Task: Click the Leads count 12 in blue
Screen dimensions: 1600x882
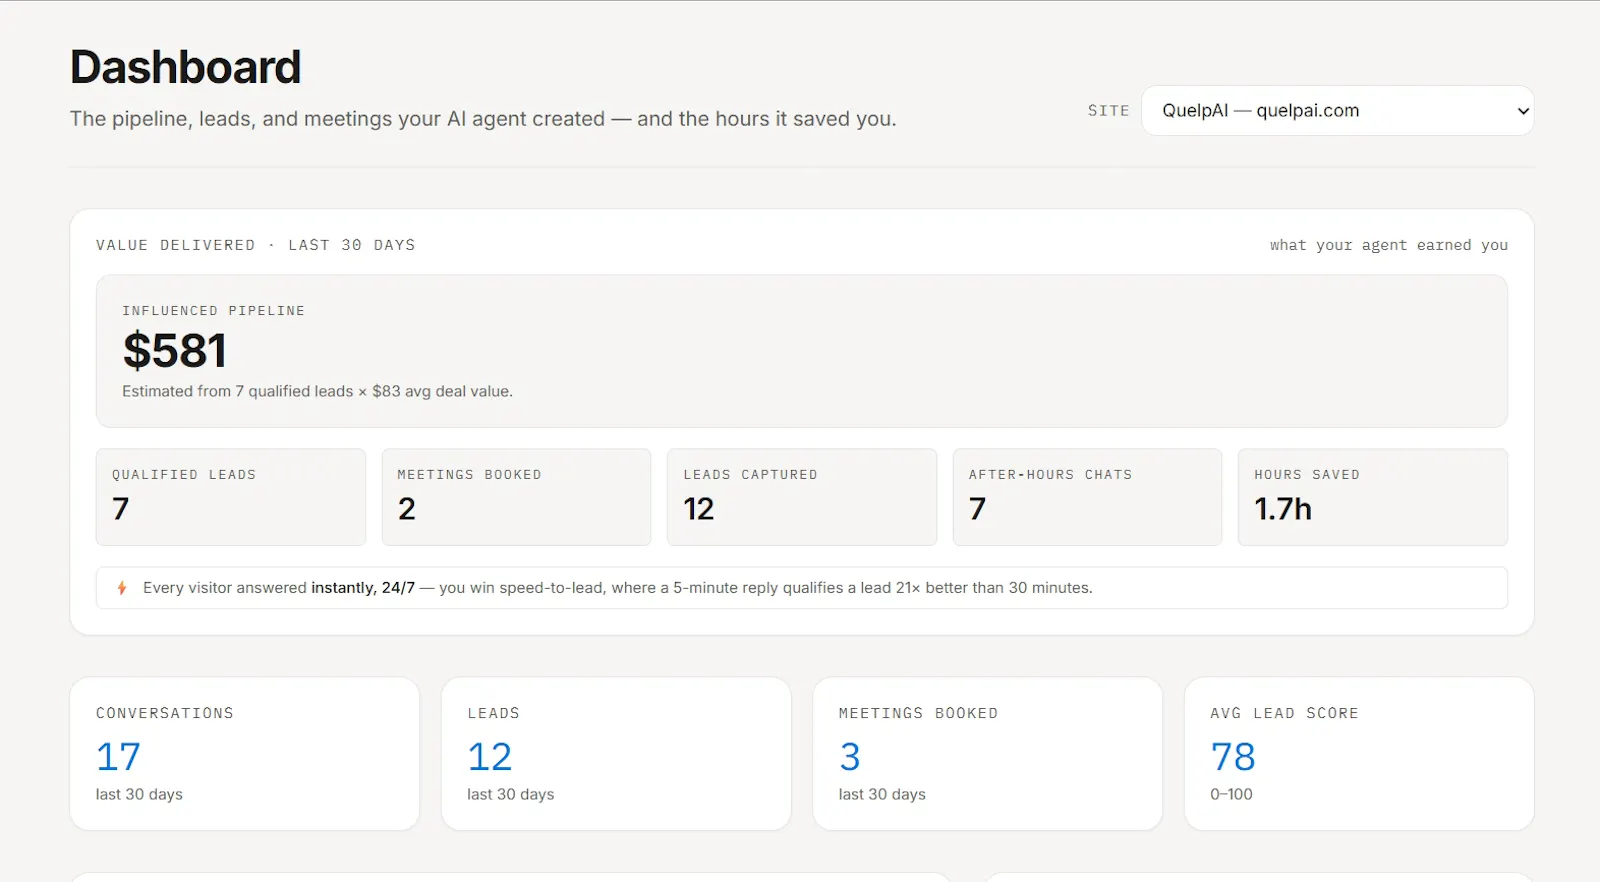Action: coord(490,757)
